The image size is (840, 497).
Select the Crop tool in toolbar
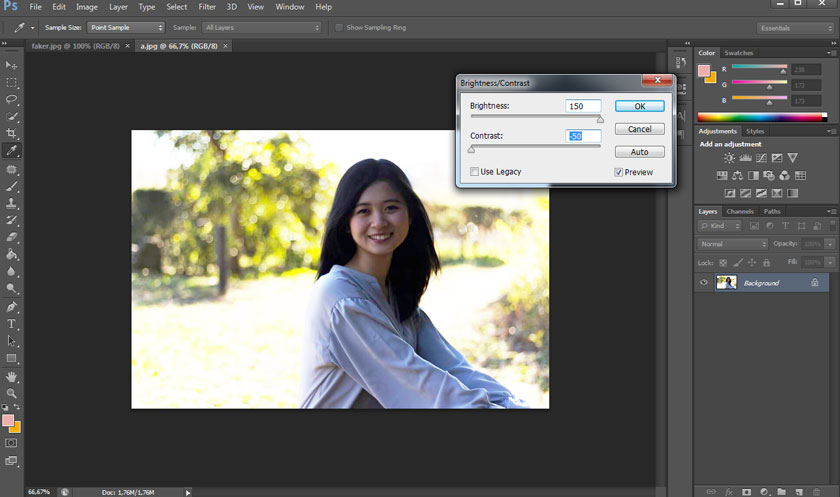(12, 133)
